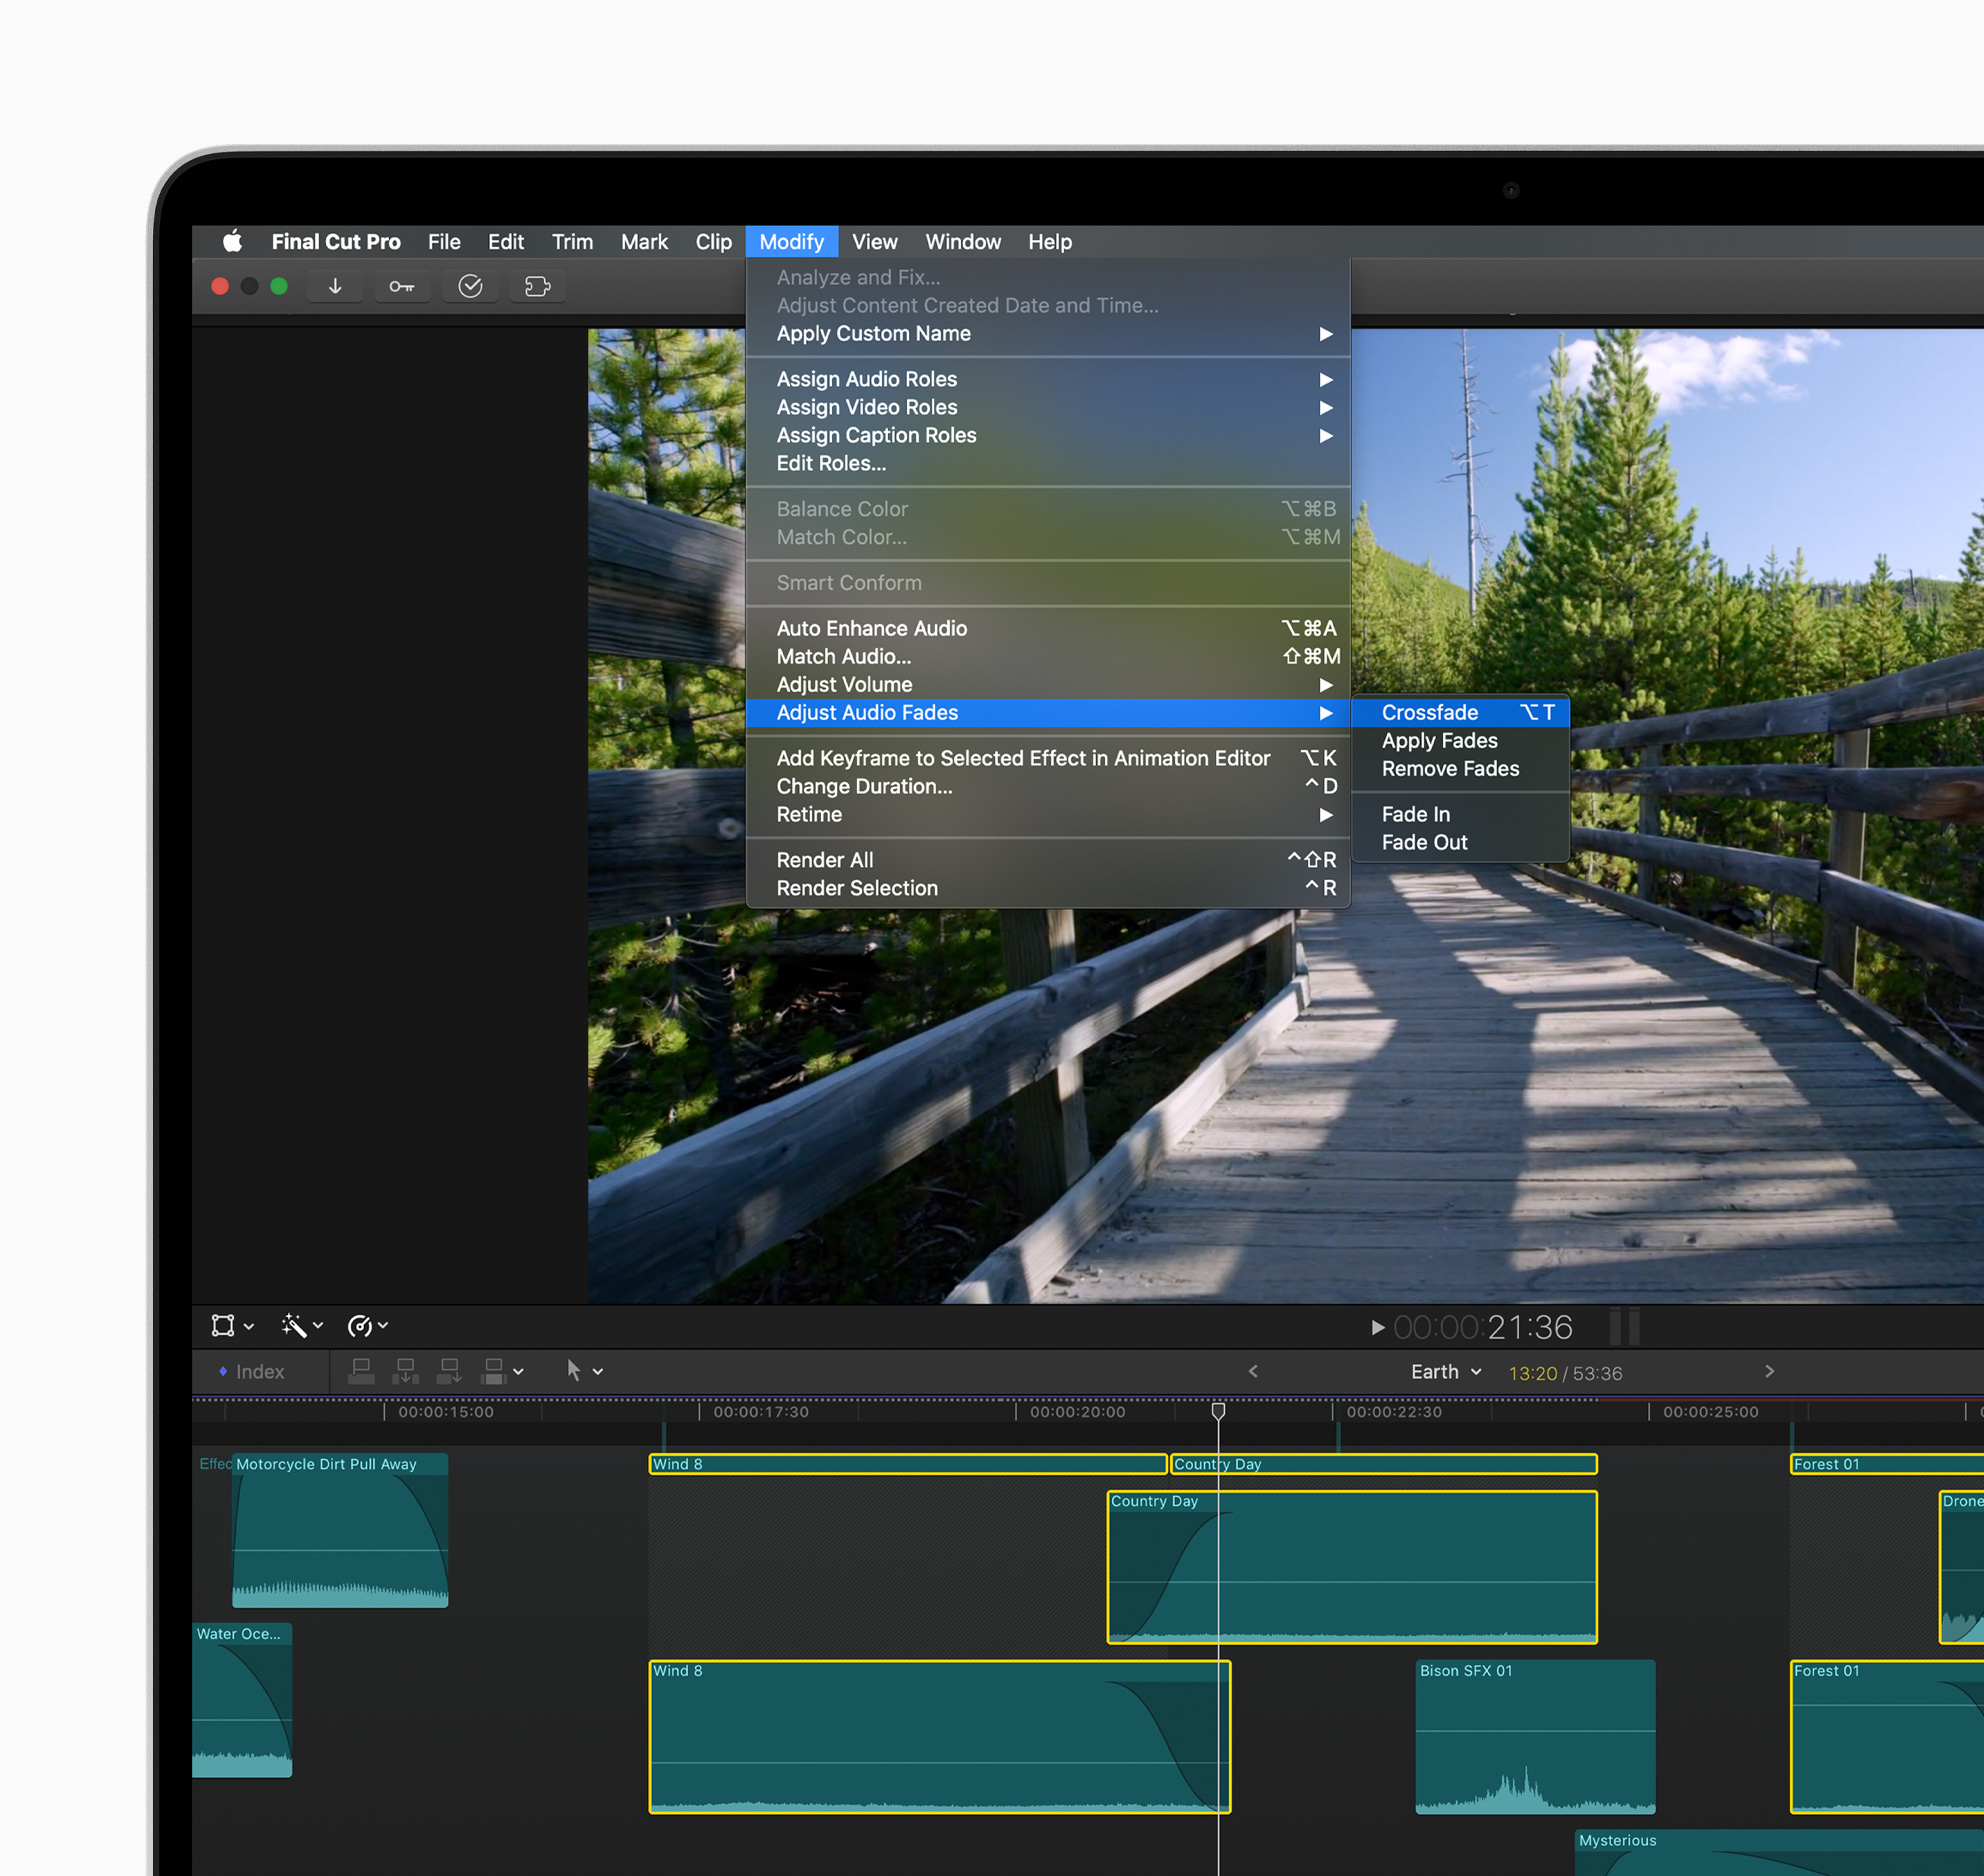Select the transform tool icon above timeline
Screen dimensions: 1984x1876
tap(225, 1326)
